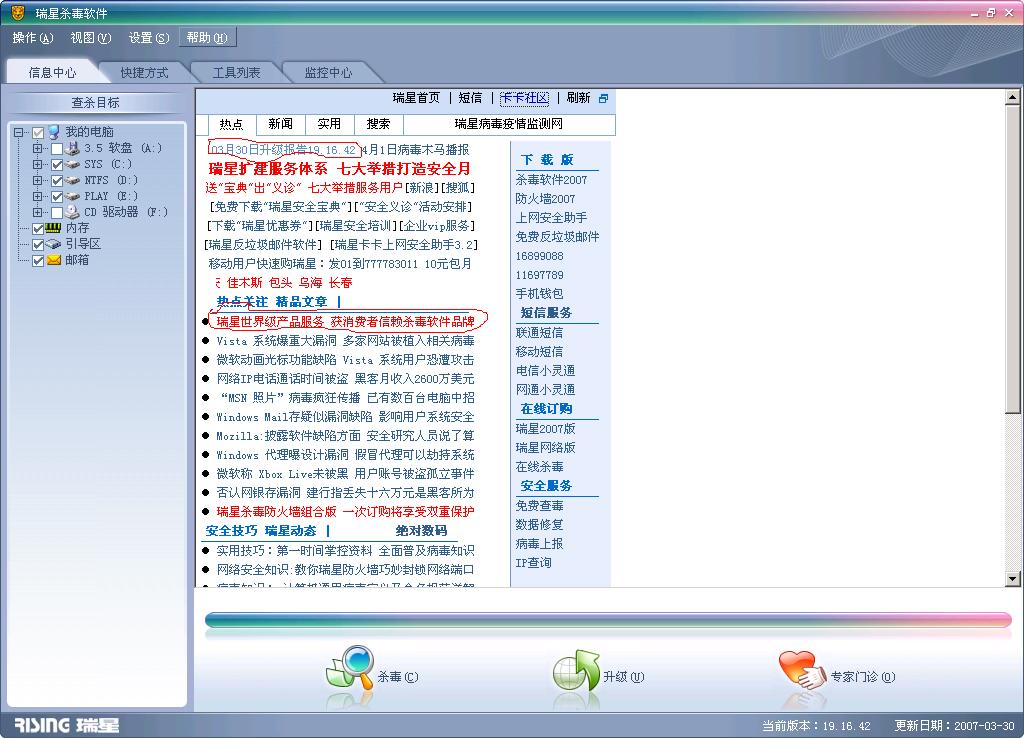The image size is (1024, 738).
Task: Click the 免费查毒 link
Action: 539,505
